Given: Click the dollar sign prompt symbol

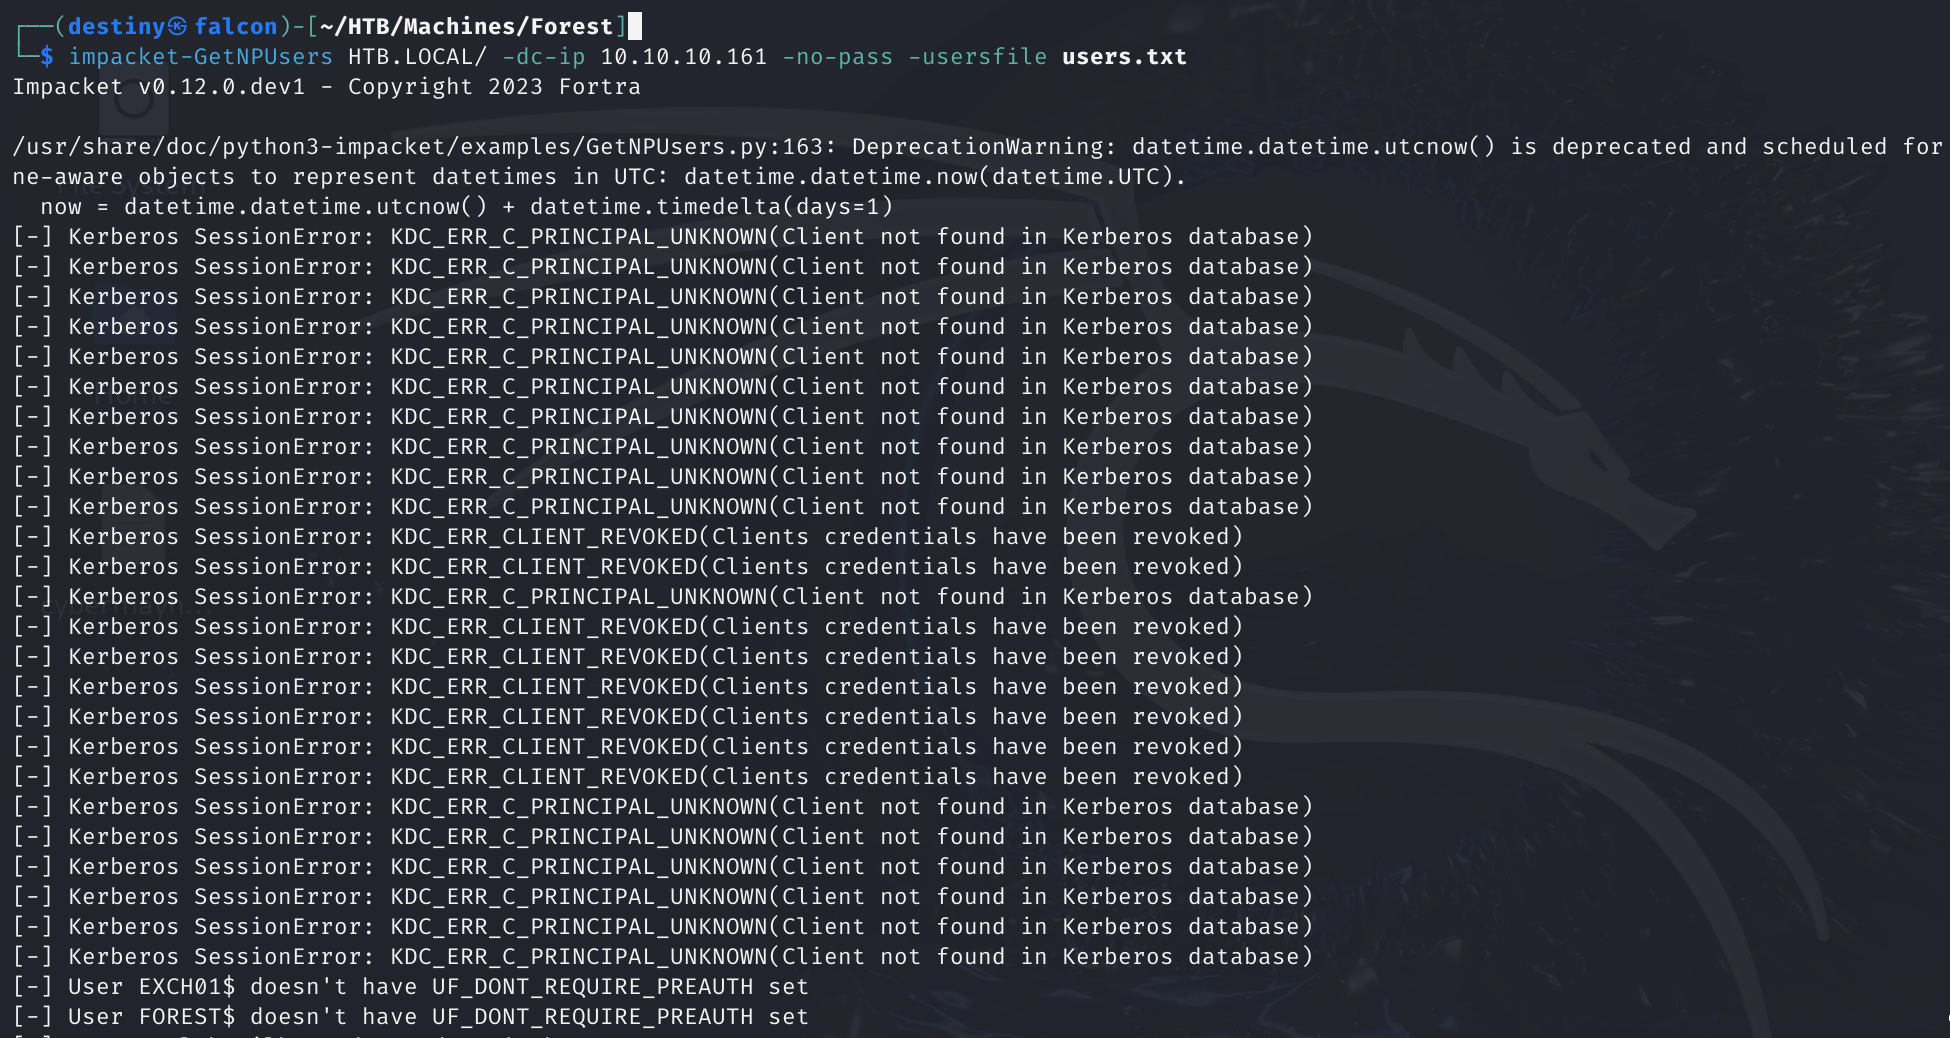Looking at the screenshot, I should pos(47,57).
